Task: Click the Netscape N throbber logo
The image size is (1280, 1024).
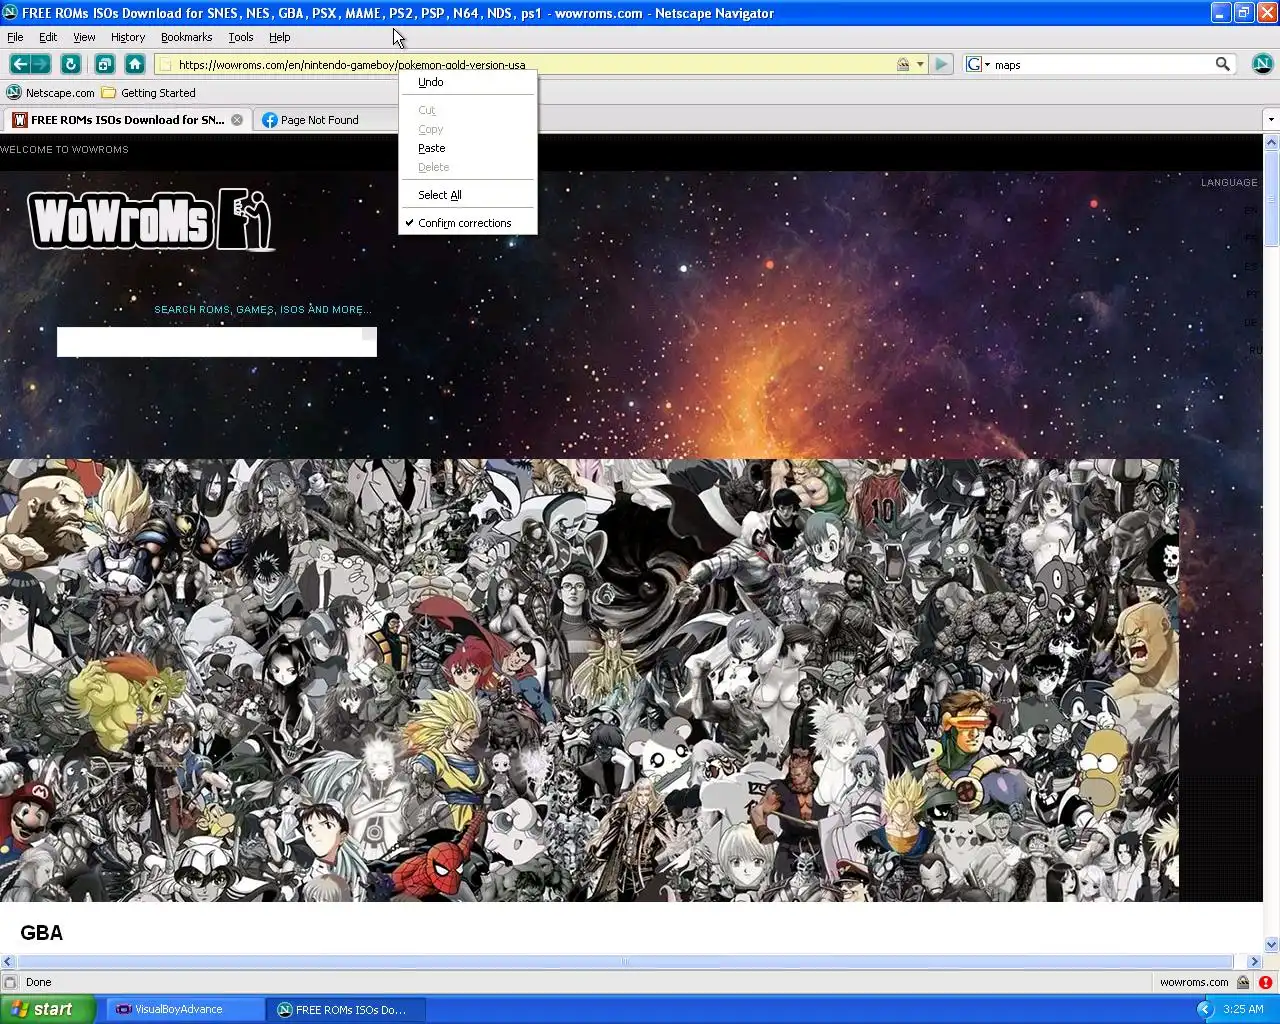Action: 1262,64
